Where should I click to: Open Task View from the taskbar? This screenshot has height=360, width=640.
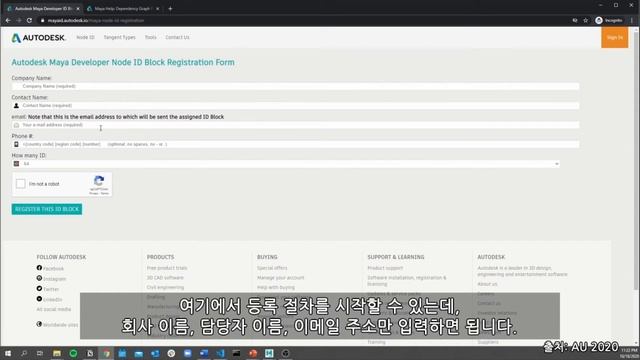40,353
